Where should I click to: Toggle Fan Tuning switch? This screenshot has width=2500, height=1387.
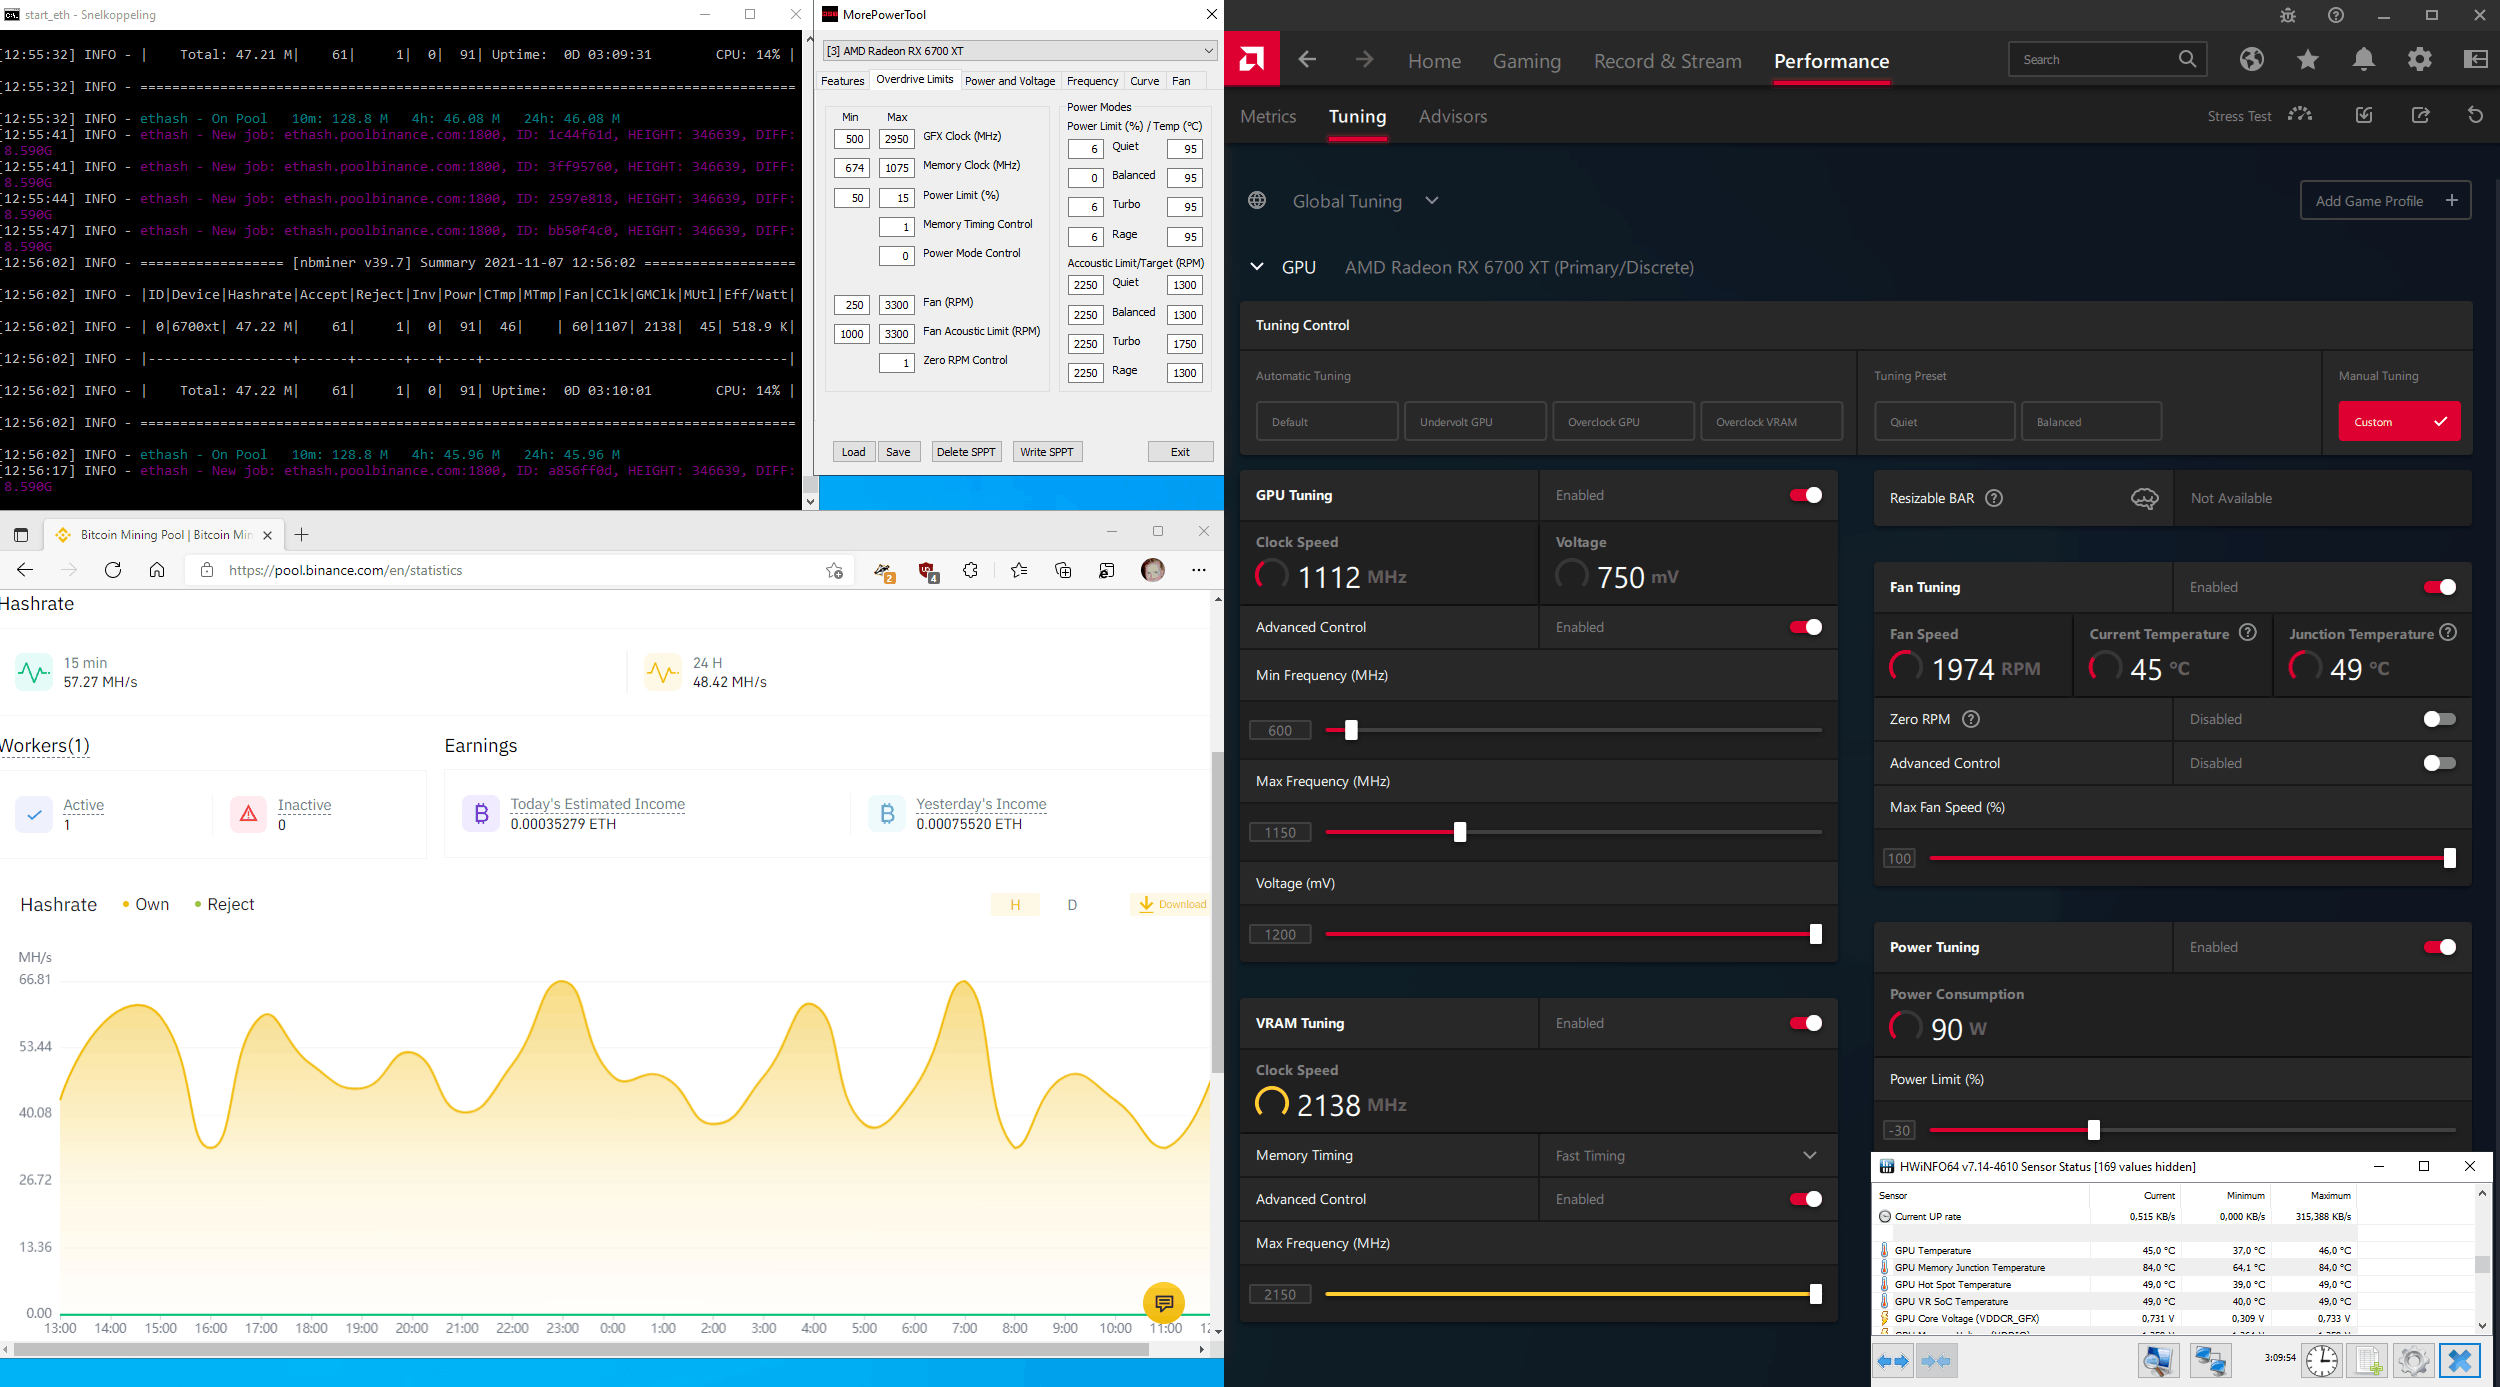[2440, 587]
